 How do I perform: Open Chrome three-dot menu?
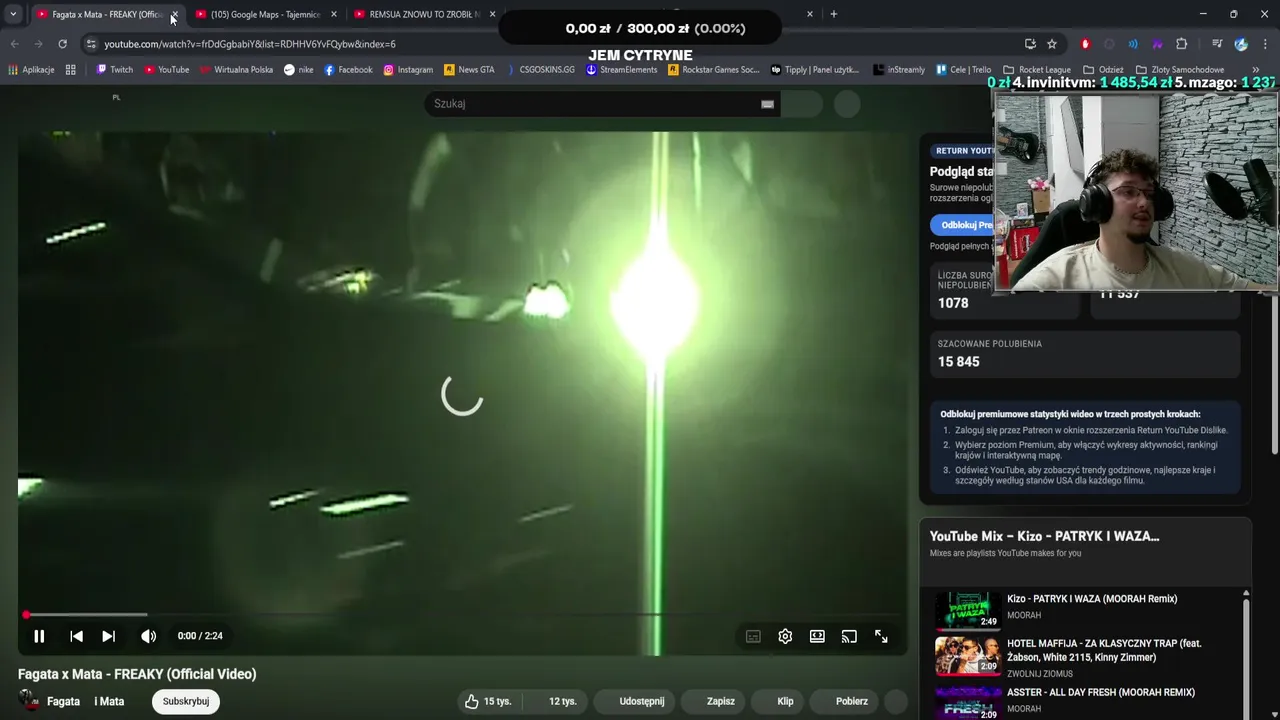pyautogui.click(x=1266, y=44)
